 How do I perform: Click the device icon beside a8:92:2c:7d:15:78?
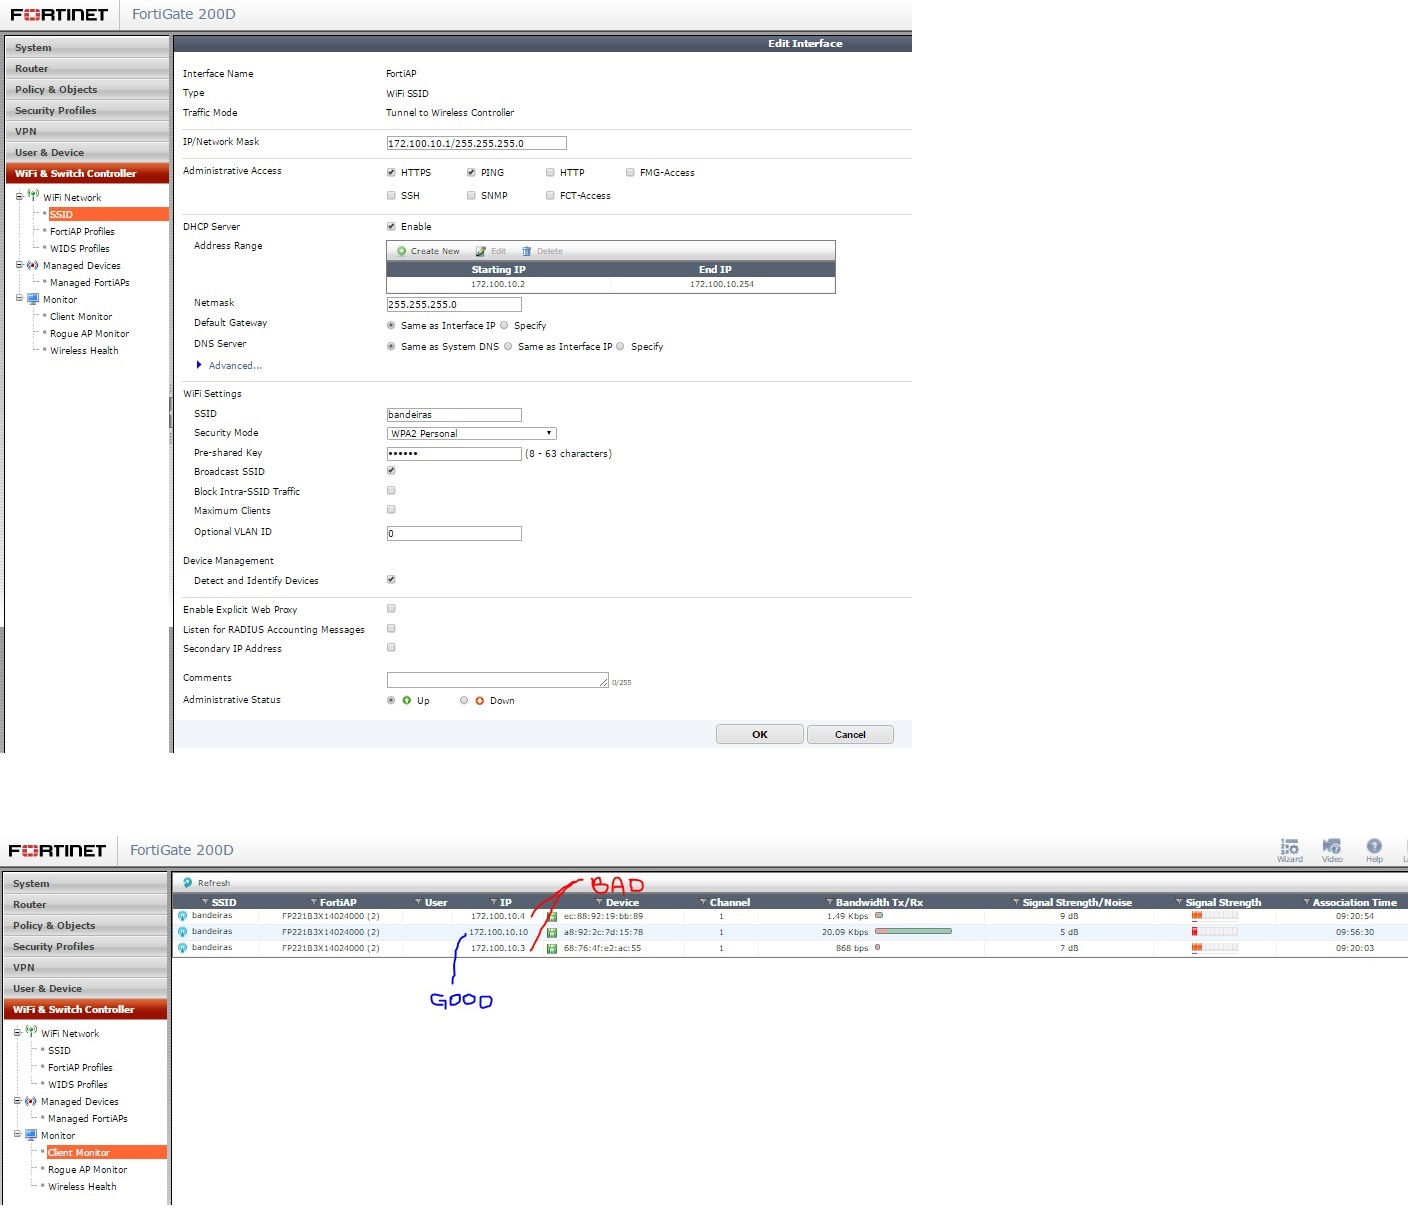(552, 933)
